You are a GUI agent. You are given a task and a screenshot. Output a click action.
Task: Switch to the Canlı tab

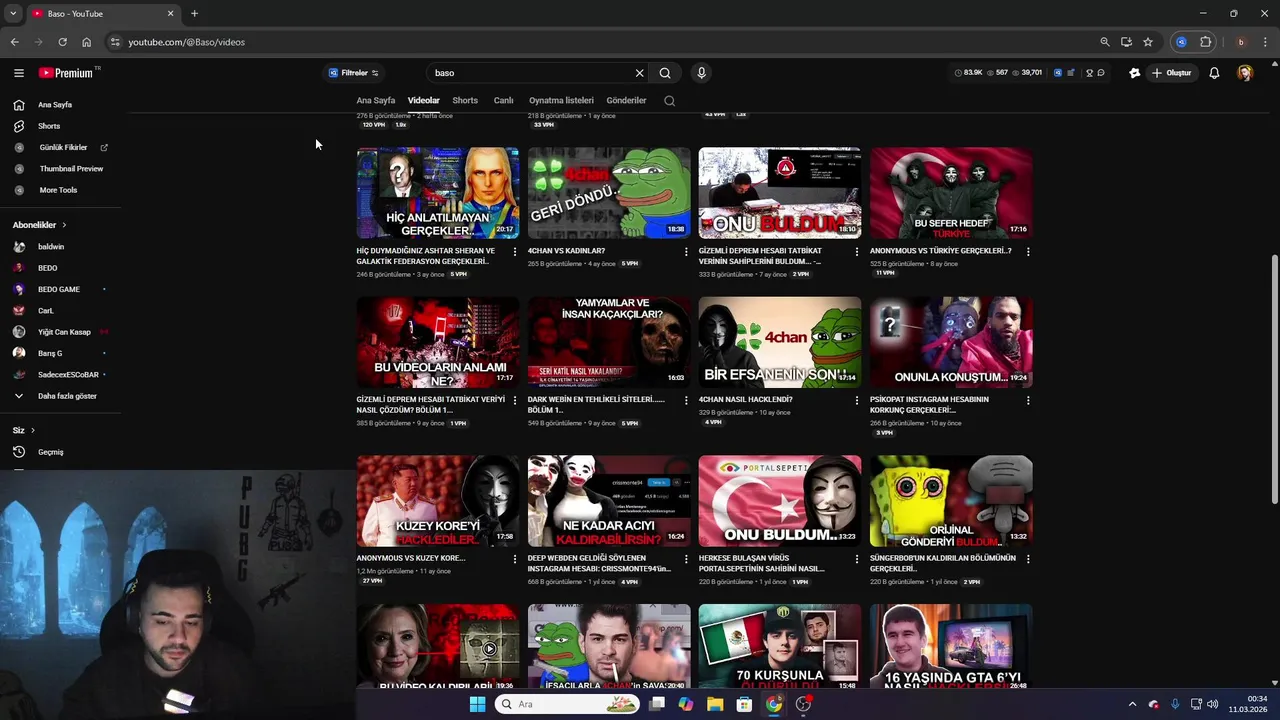(503, 100)
